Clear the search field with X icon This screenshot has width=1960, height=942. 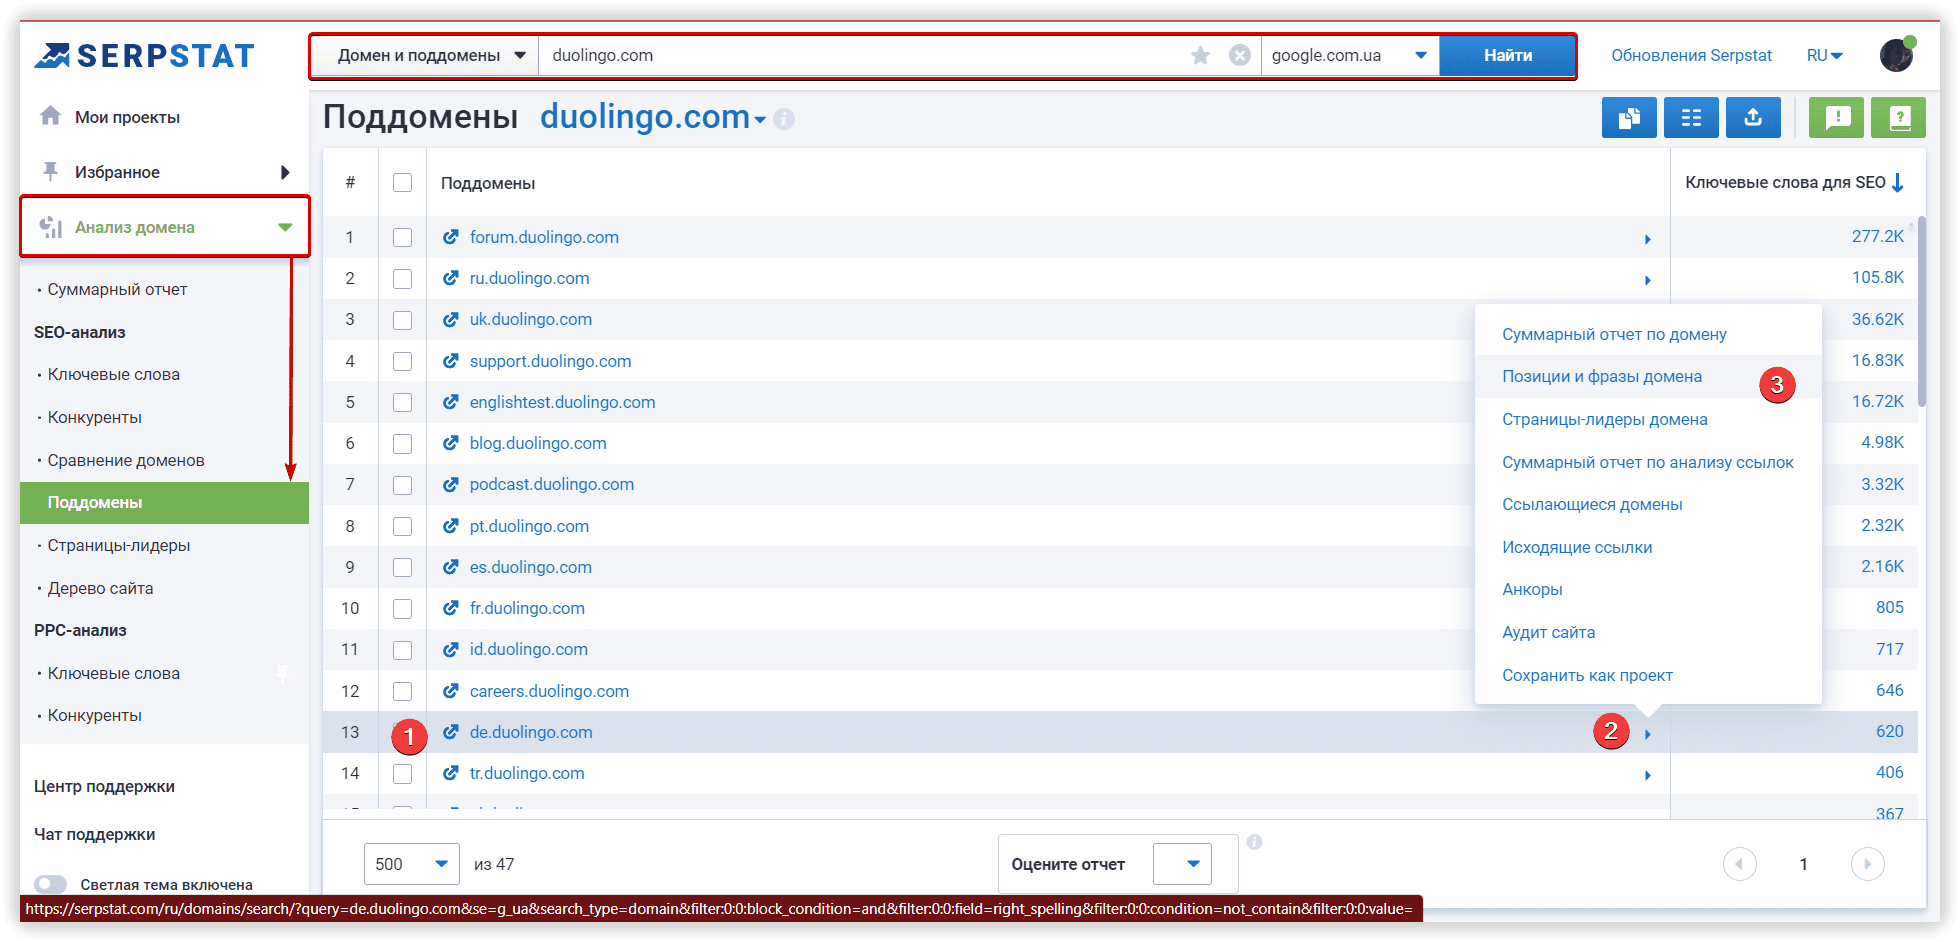(1240, 55)
